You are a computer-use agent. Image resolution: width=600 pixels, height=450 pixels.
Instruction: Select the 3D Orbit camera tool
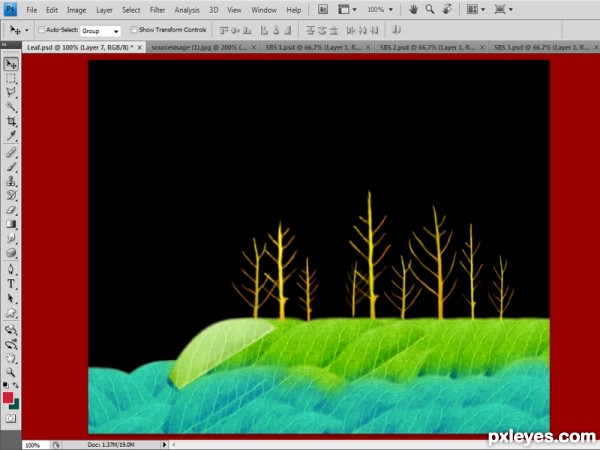[x=11, y=344]
